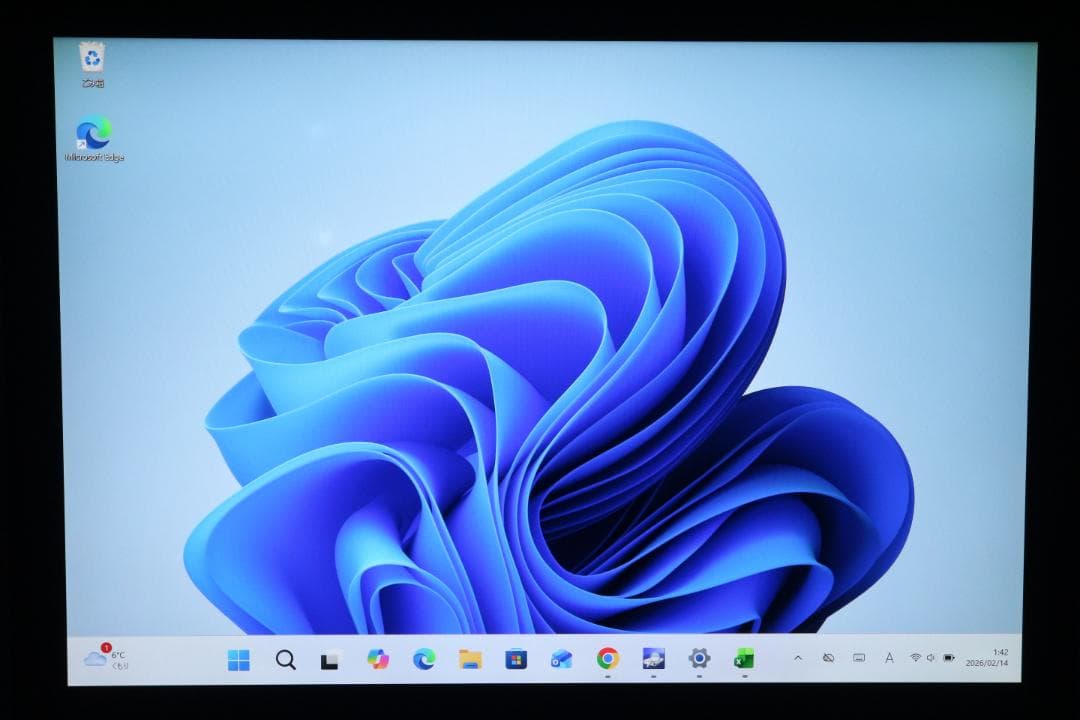The height and width of the screenshot is (720, 1080).
Task: Open battery status tray icon
Action: [x=948, y=658]
